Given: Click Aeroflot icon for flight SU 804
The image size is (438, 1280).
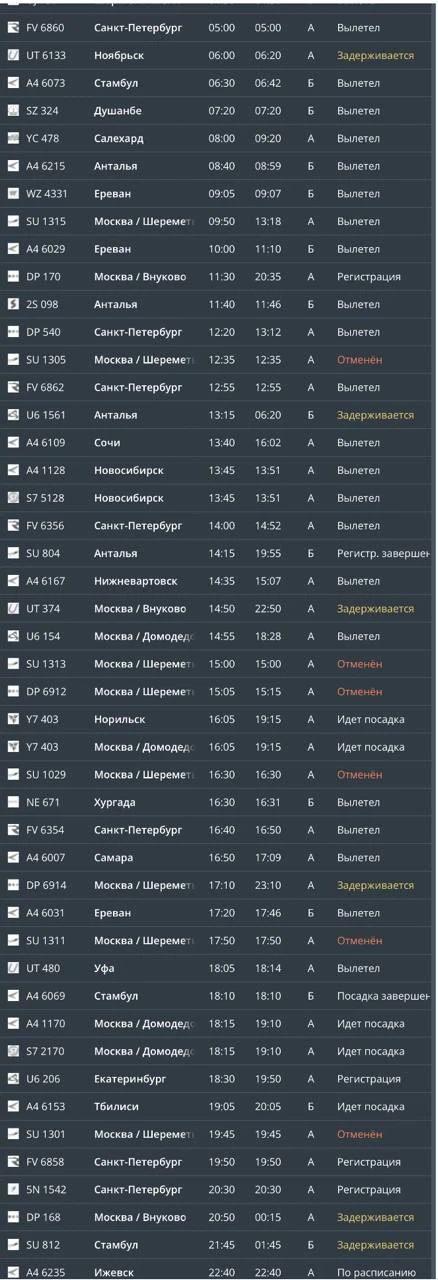Looking at the screenshot, I should pos(13,553).
